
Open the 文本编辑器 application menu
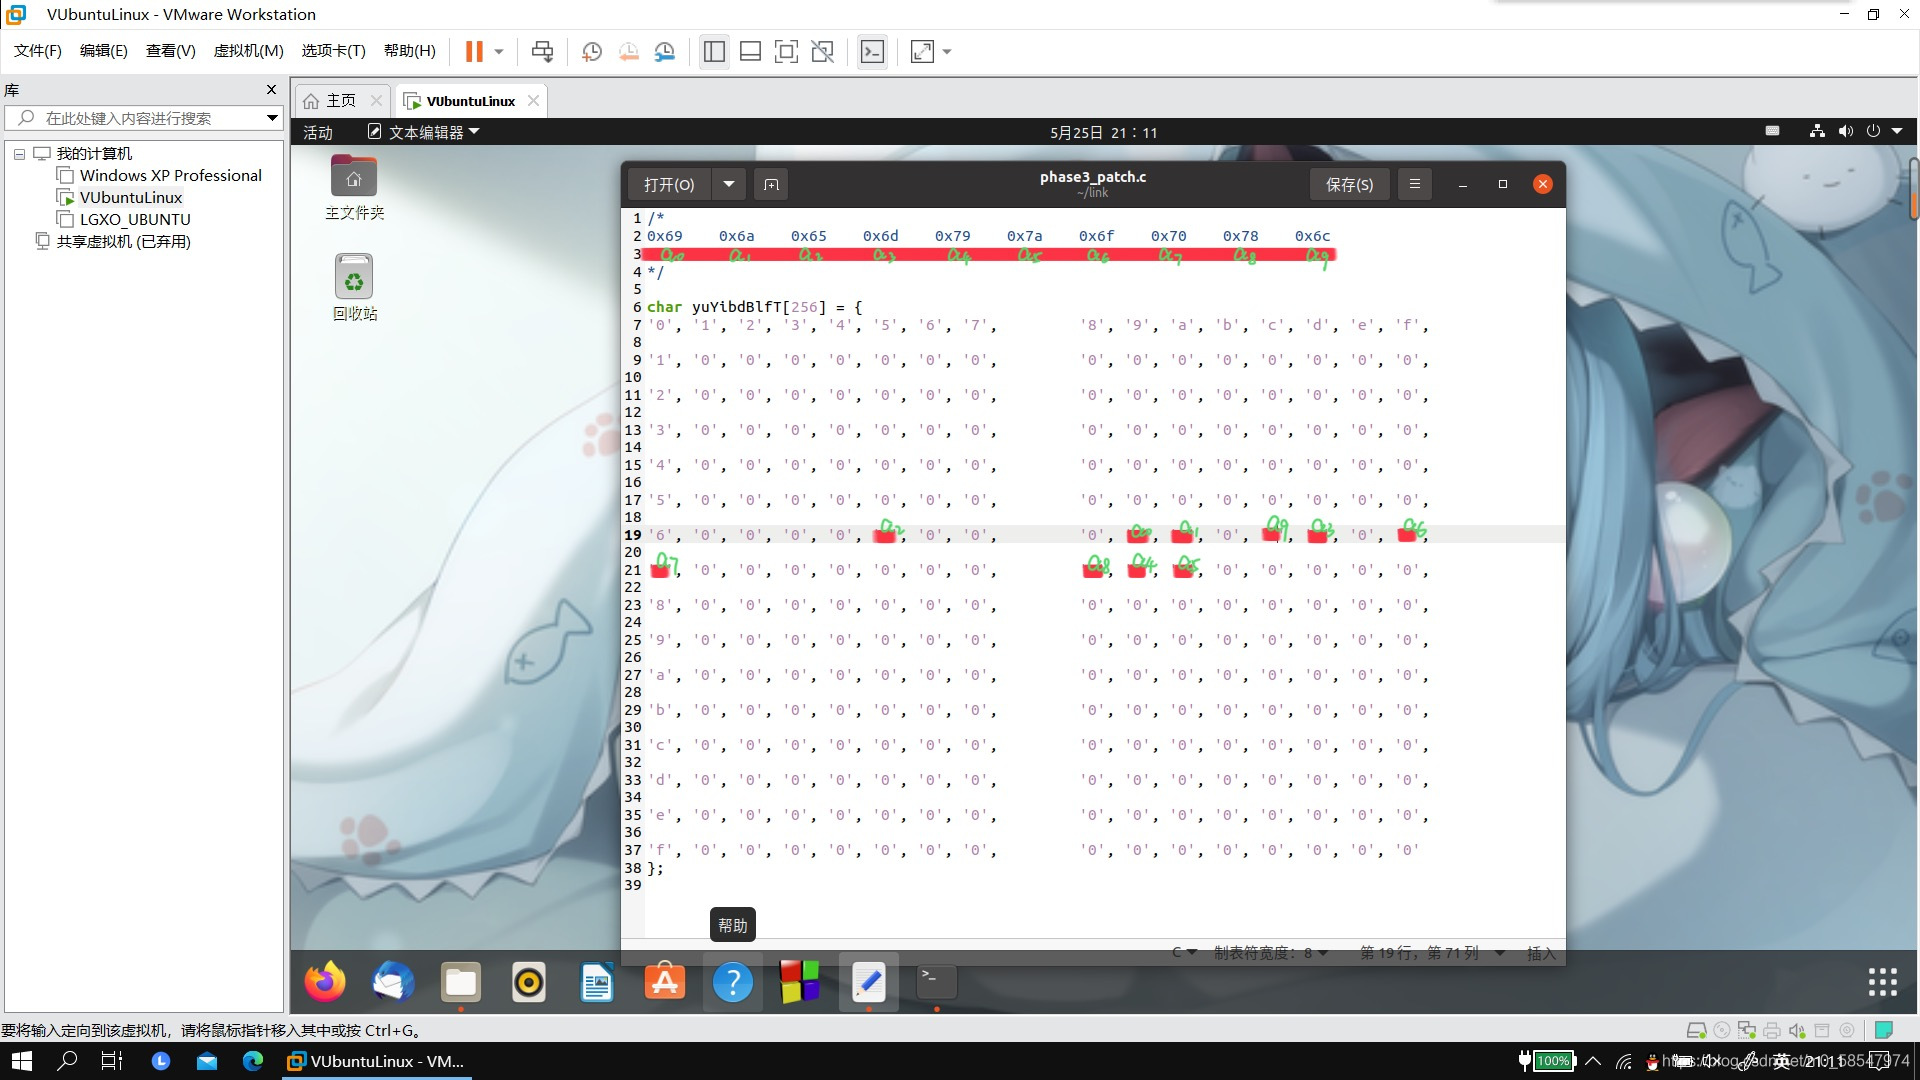[x=424, y=132]
